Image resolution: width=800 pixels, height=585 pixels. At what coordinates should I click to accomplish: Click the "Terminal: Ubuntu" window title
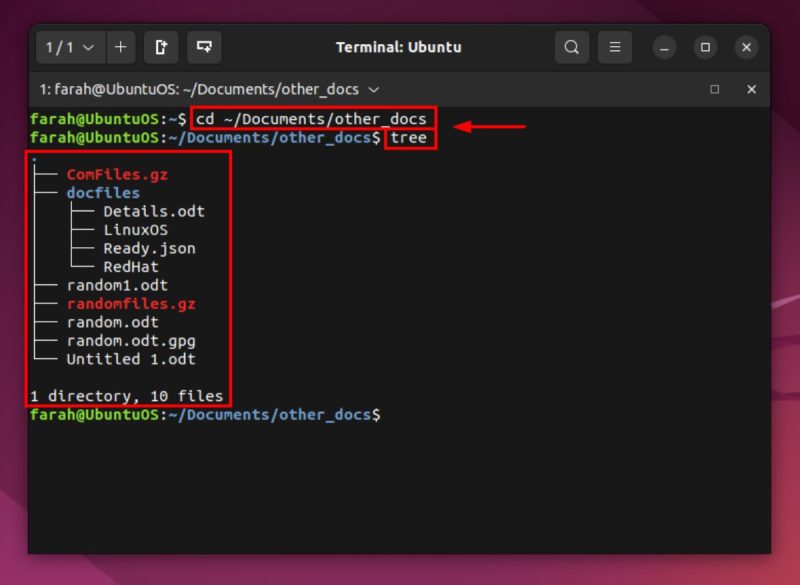pos(399,47)
